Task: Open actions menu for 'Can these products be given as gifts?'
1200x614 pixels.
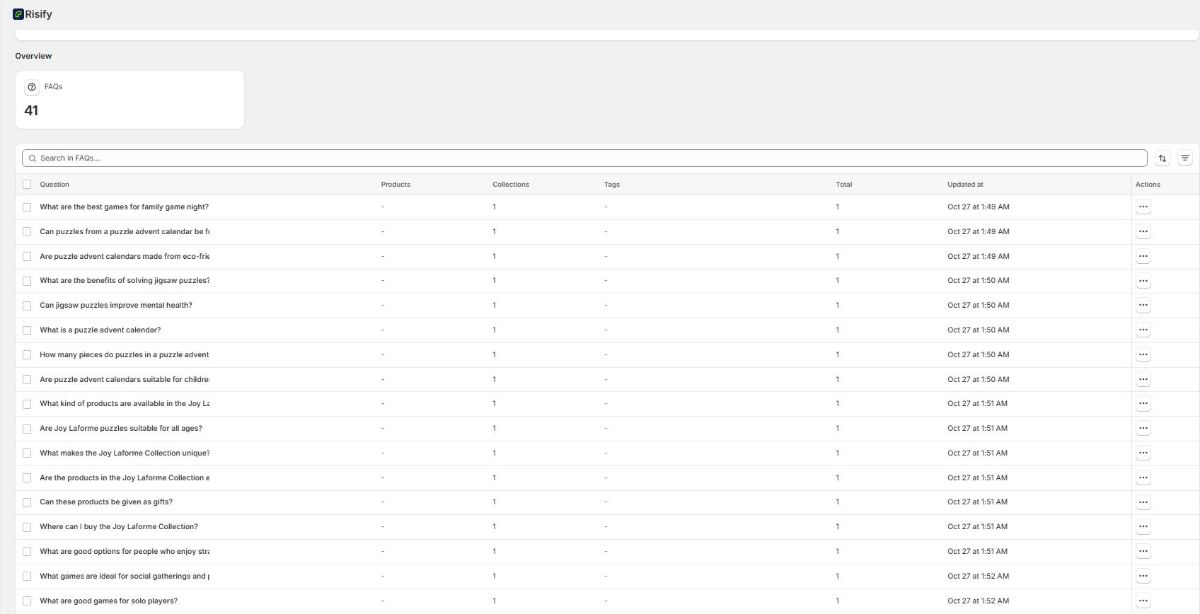Action: (1143, 502)
